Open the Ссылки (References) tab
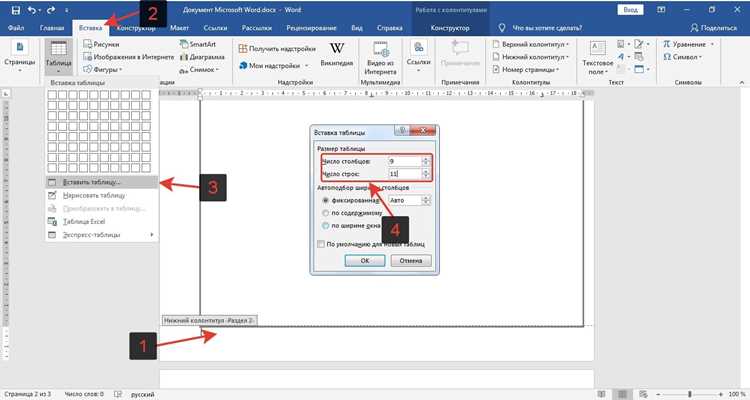The width and height of the screenshot is (750, 400). [215, 28]
